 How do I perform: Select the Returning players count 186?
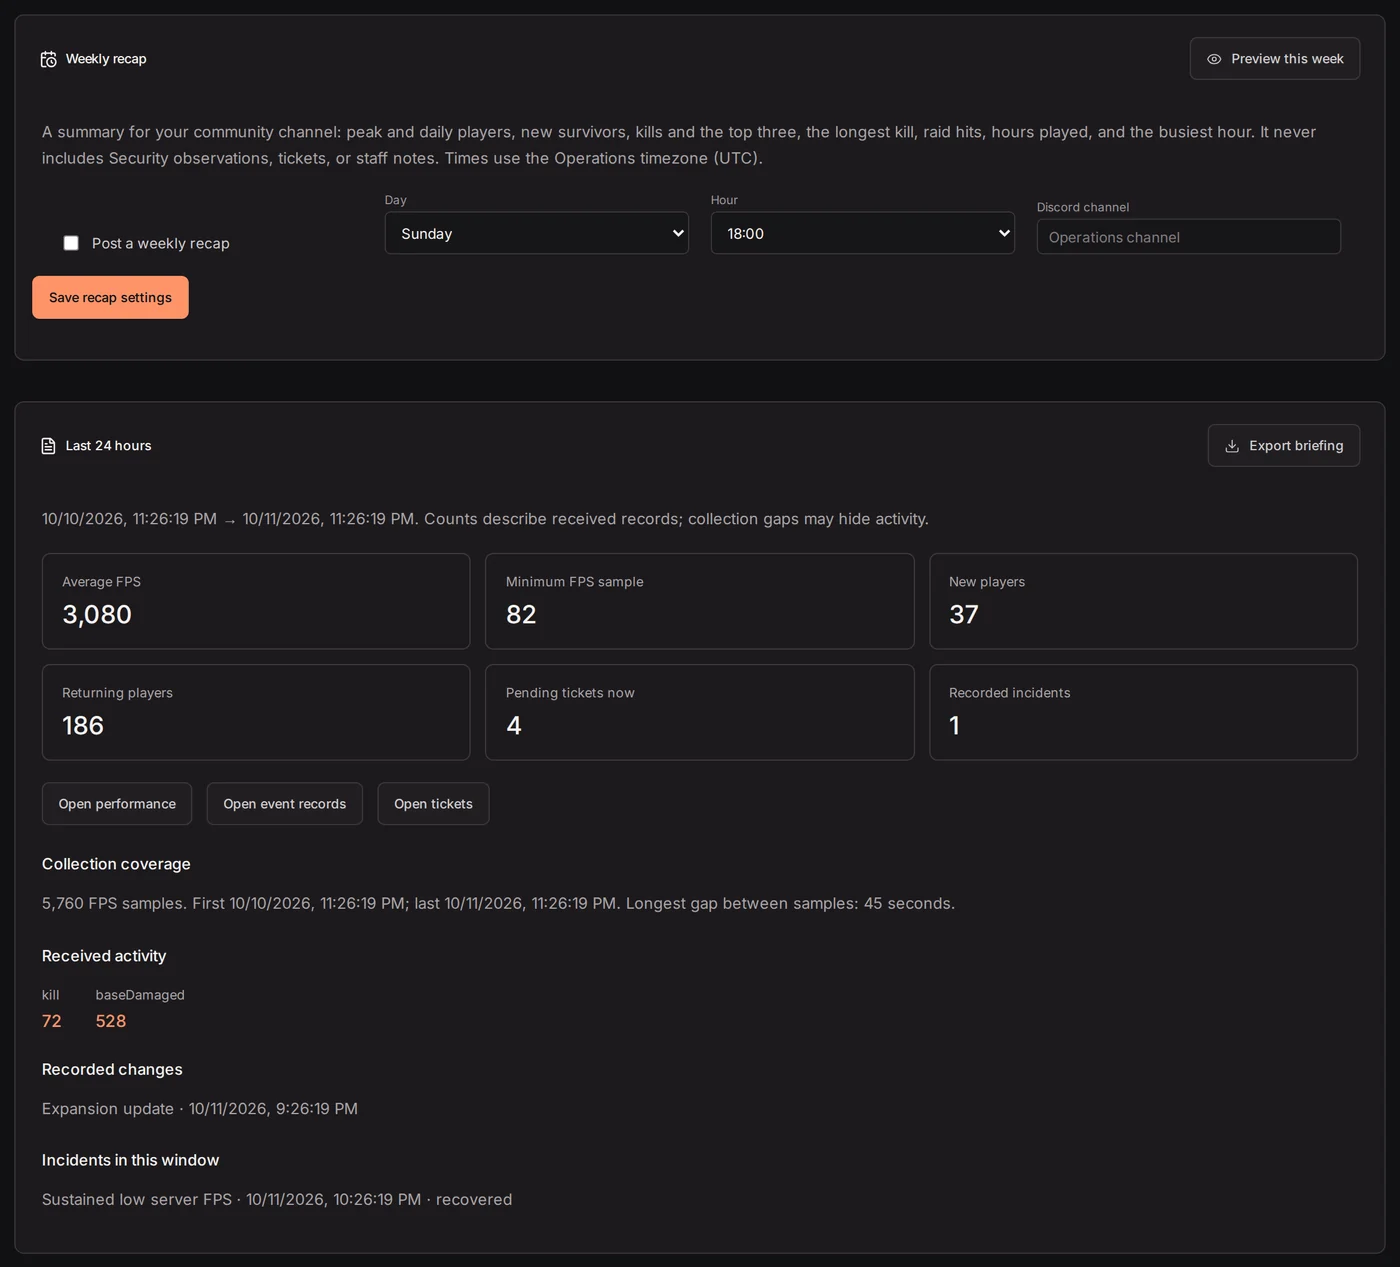(x=83, y=725)
